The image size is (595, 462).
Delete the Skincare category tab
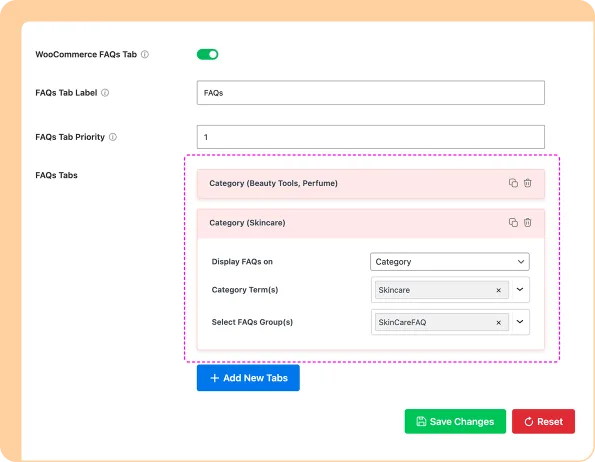[527, 222]
